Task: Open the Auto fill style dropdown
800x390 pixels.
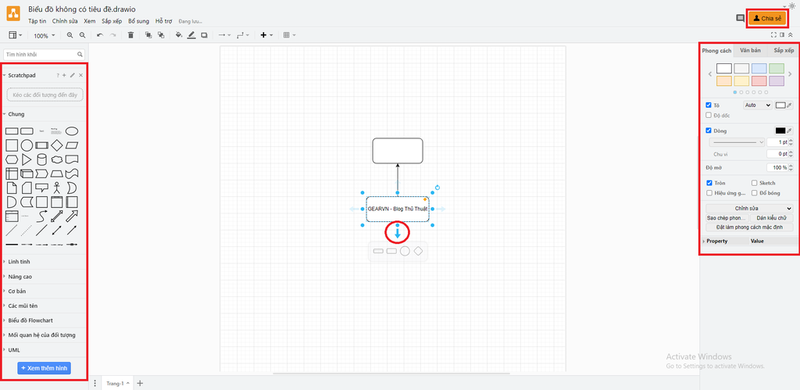Action: coord(757,105)
